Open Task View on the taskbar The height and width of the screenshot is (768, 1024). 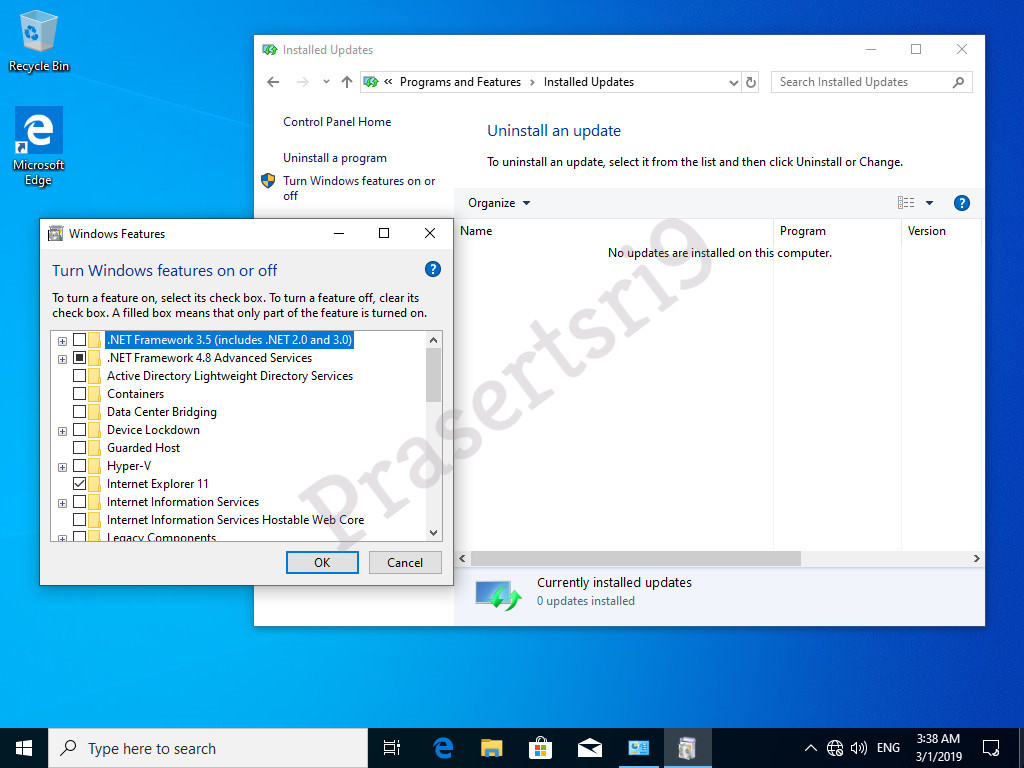[x=392, y=748]
